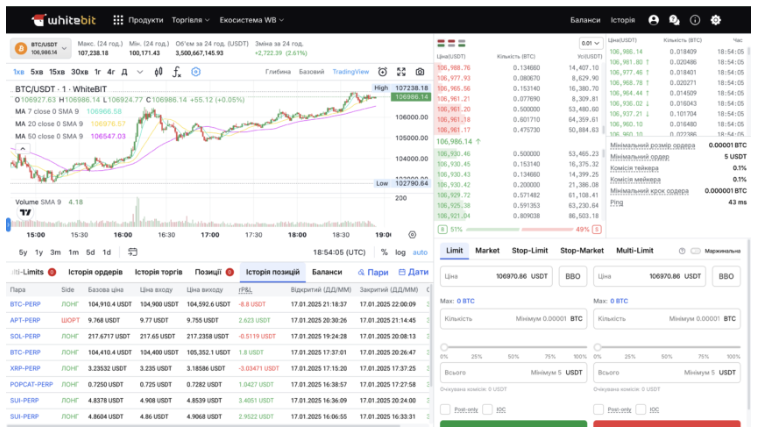Check Post-only box in buy form
Screen dimensions: 760x438
[x=445, y=409]
